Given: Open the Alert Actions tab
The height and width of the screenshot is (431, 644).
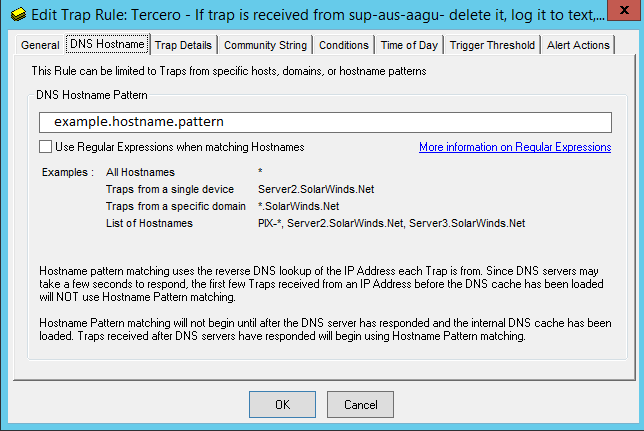Looking at the screenshot, I should [578, 45].
